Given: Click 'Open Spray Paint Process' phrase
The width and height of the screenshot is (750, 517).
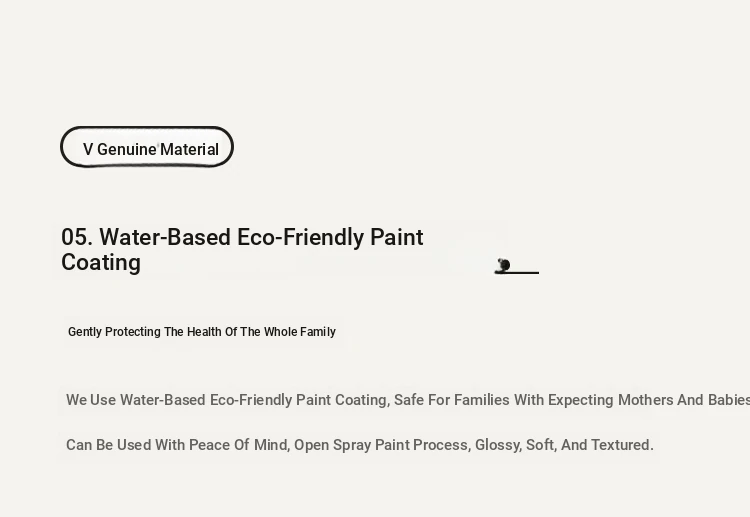Looking at the screenshot, I should (x=382, y=445).
